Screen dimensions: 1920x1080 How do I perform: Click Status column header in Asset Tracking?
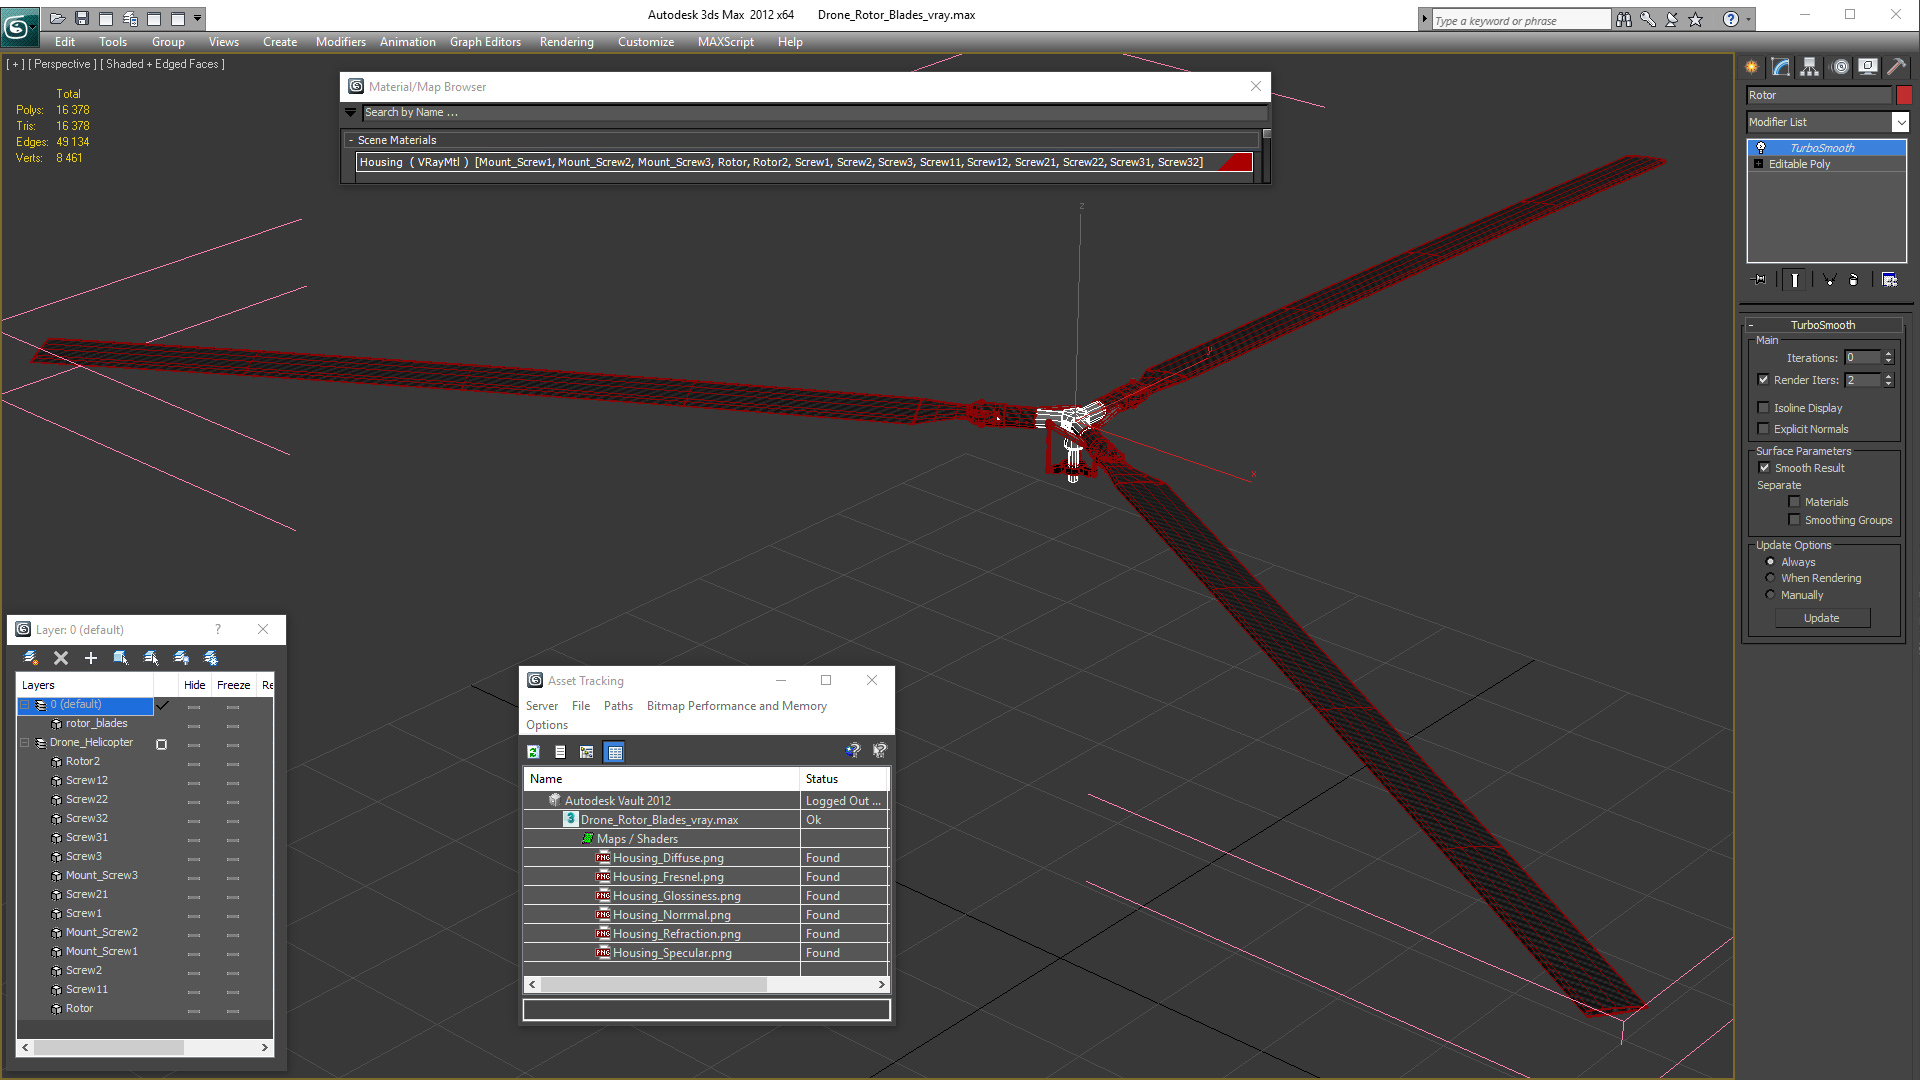click(x=844, y=779)
